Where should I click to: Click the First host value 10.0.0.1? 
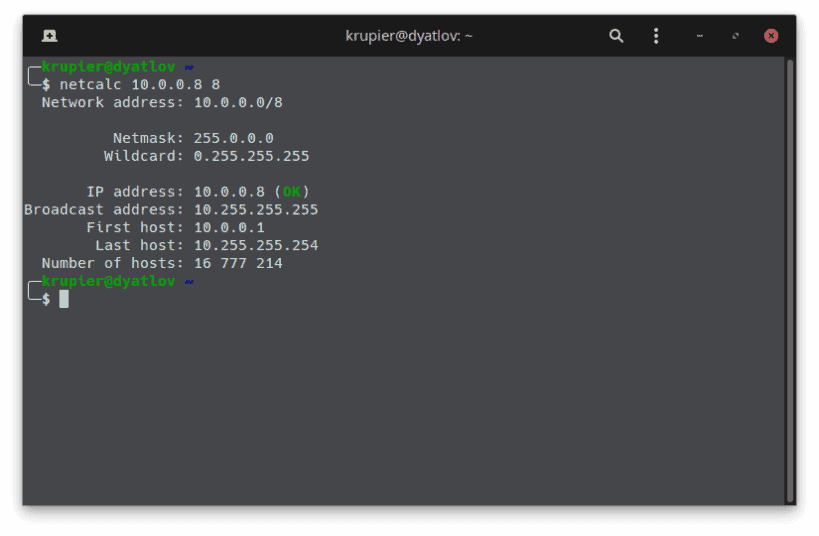click(229, 228)
